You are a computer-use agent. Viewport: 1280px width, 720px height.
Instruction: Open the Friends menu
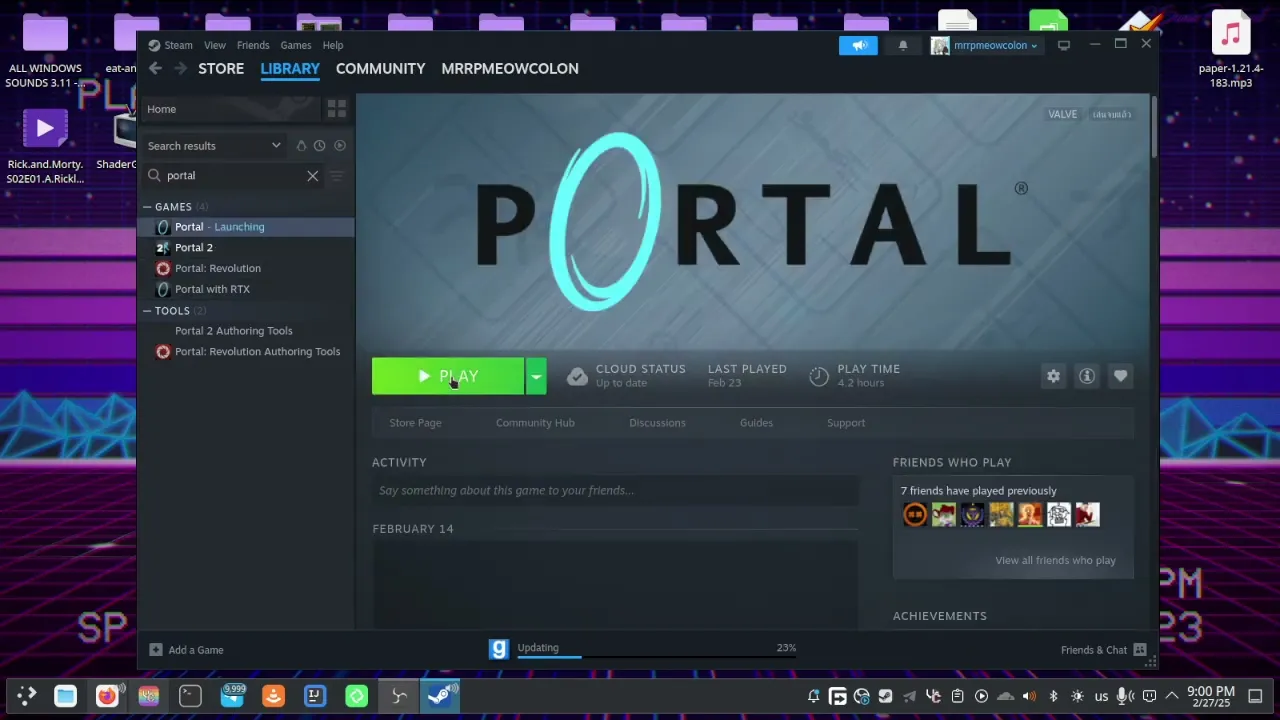253,45
